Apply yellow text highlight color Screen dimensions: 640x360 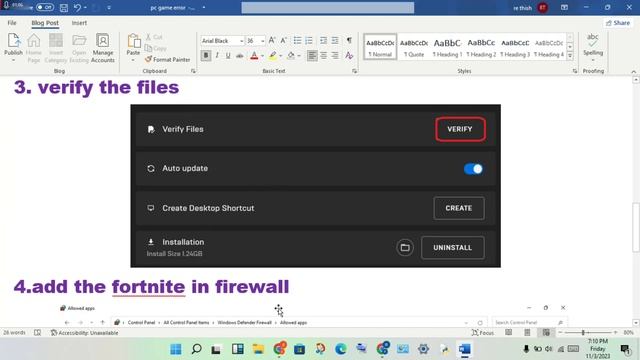(x=273, y=56)
